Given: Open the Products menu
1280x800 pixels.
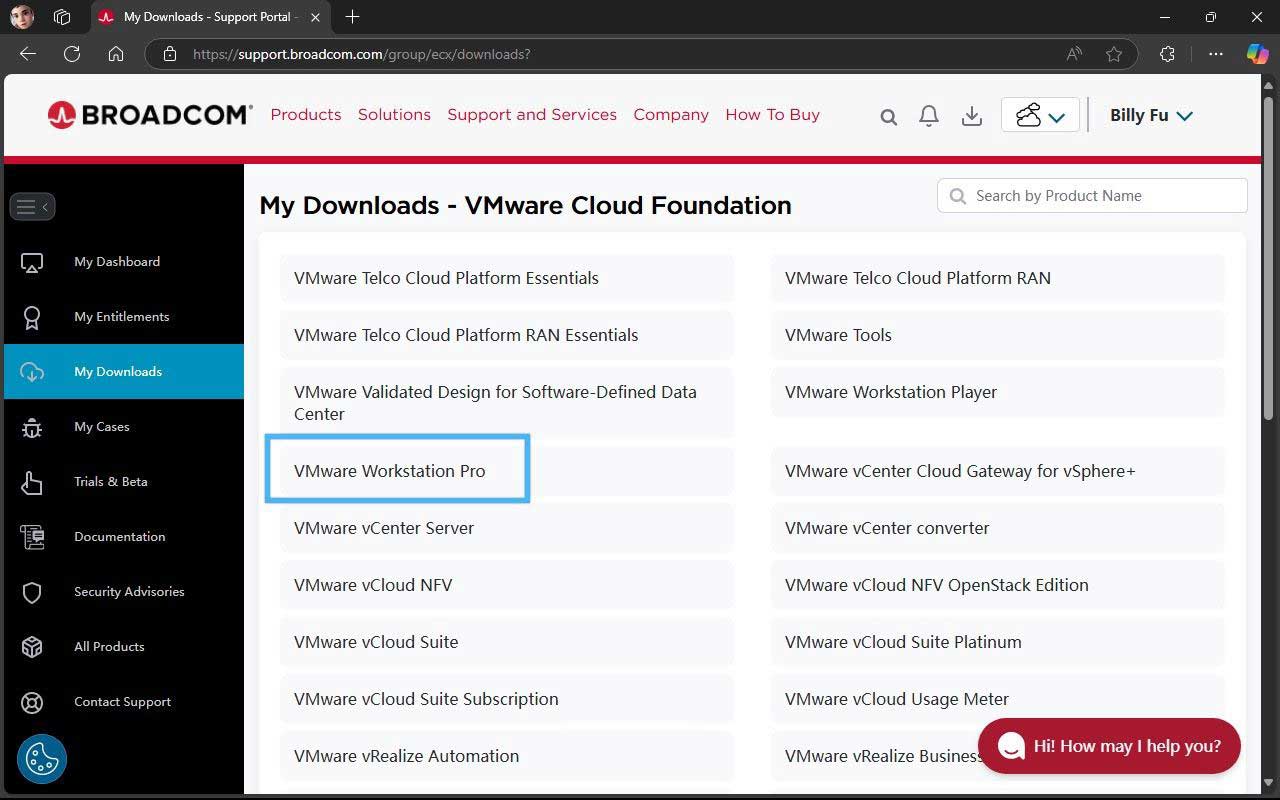Looking at the screenshot, I should tap(305, 114).
